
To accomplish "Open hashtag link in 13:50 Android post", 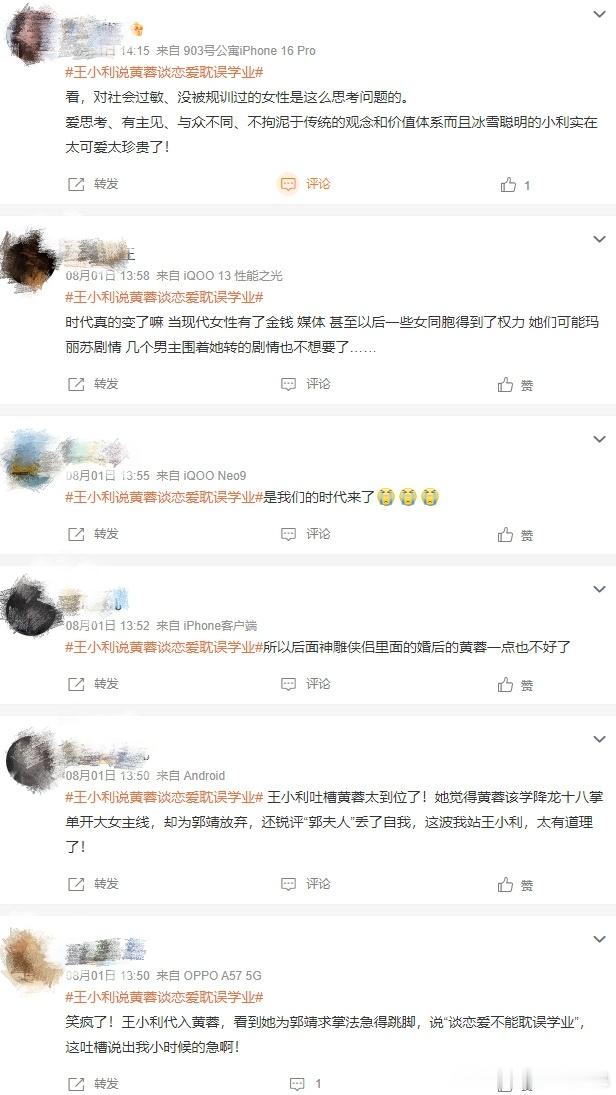I will [x=164, y=797].
